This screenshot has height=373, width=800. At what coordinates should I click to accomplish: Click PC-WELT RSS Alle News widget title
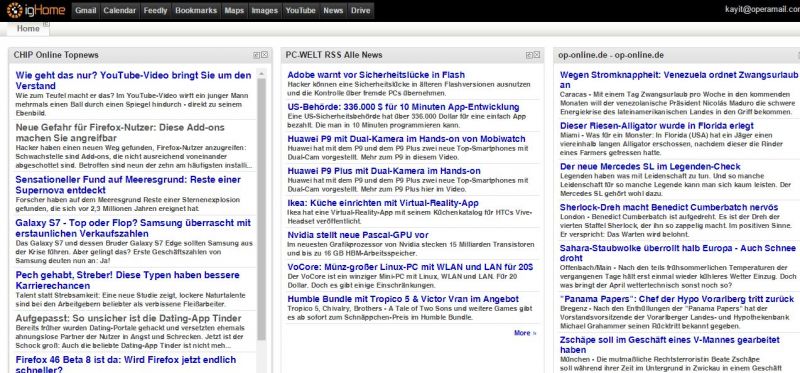[x=334, y=55]
